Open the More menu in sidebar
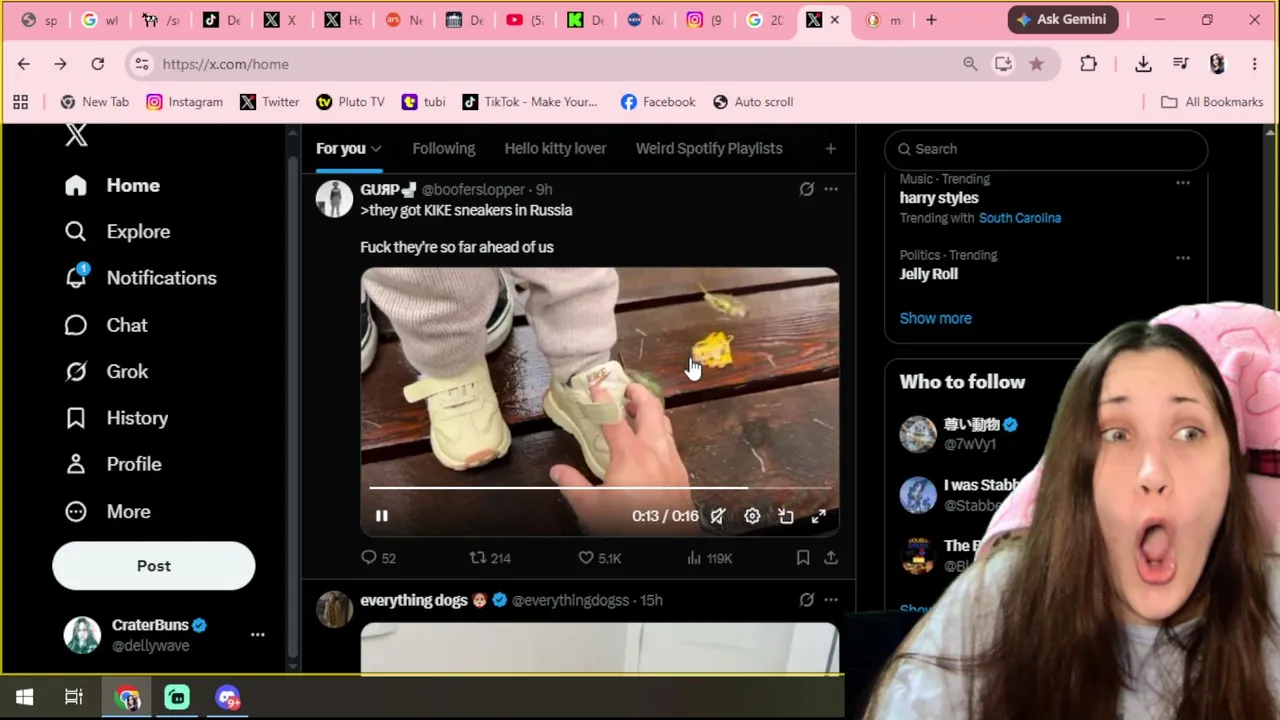Image resolution: width=1280 pixels, height=720 pixels. [107, 511]
